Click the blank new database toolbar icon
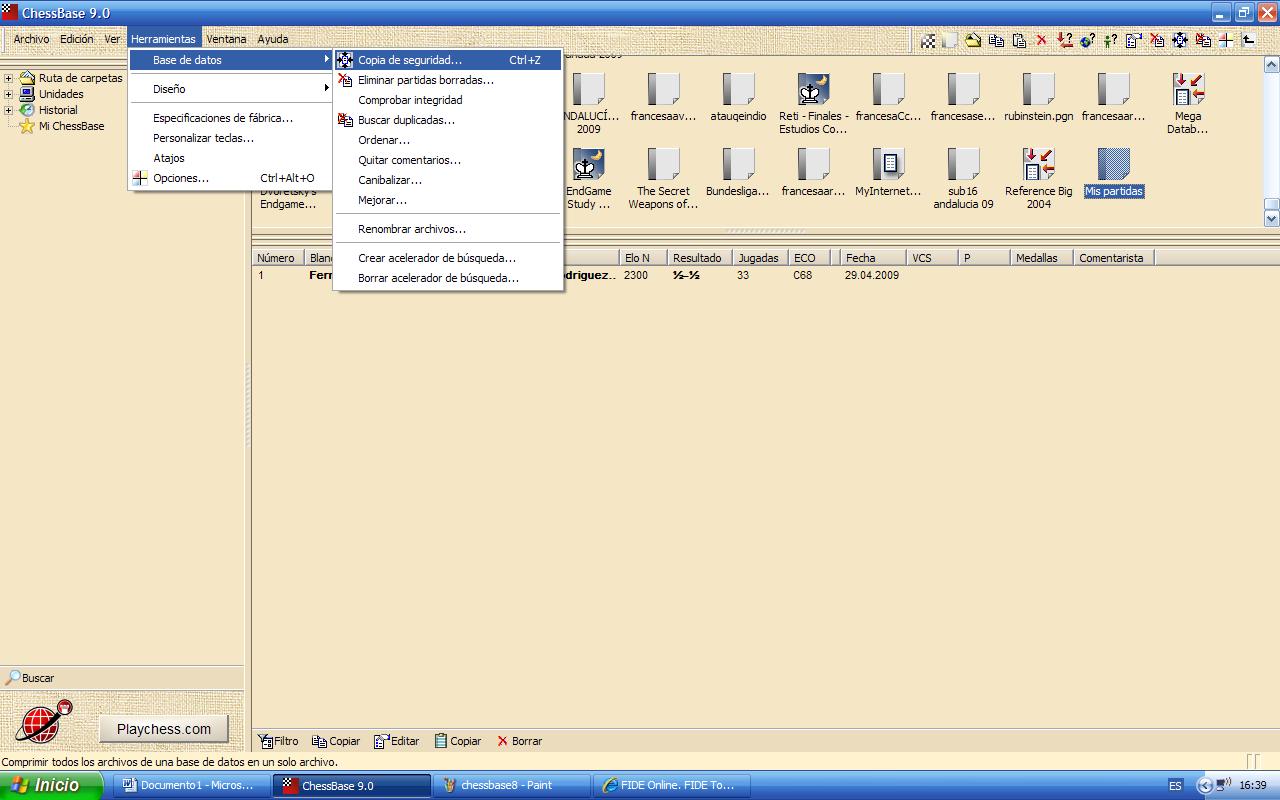 950,40
